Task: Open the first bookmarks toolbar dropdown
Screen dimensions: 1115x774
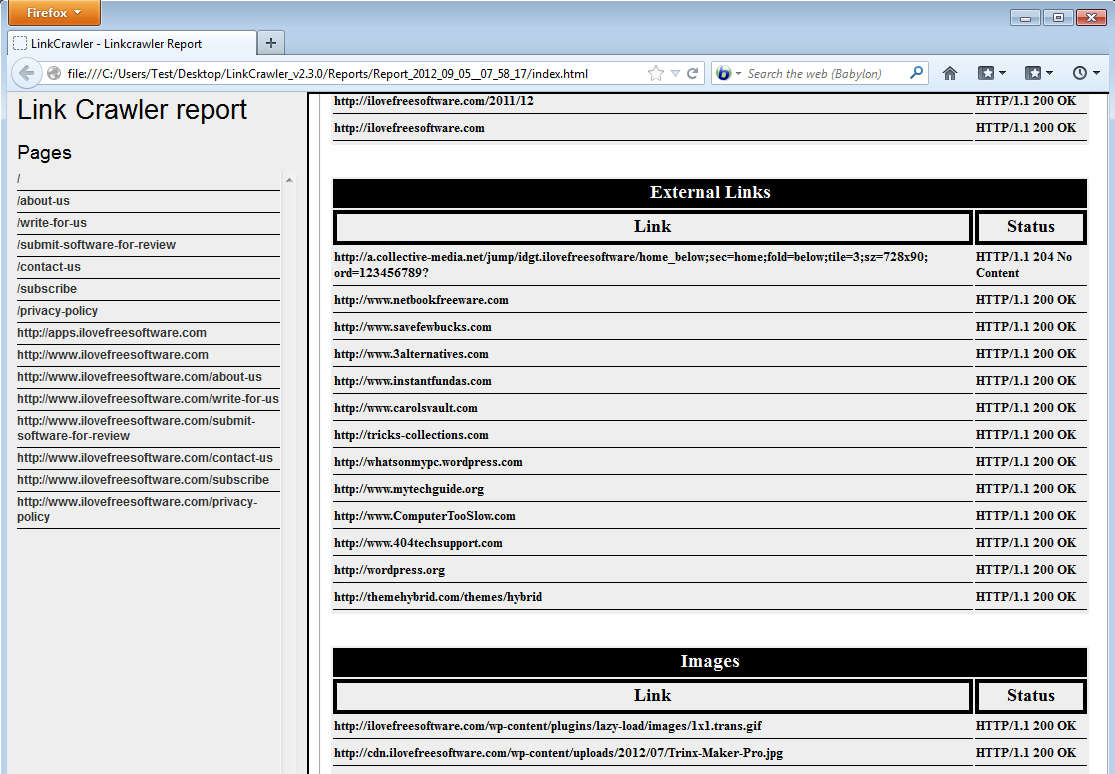Action: click(992, 73)
